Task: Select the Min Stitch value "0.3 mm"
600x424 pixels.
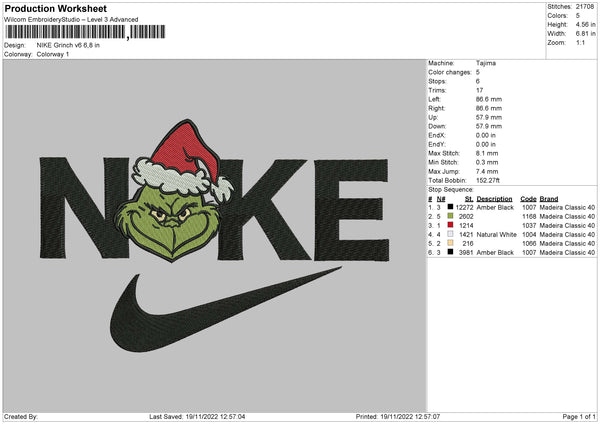Action: (487, 162)
